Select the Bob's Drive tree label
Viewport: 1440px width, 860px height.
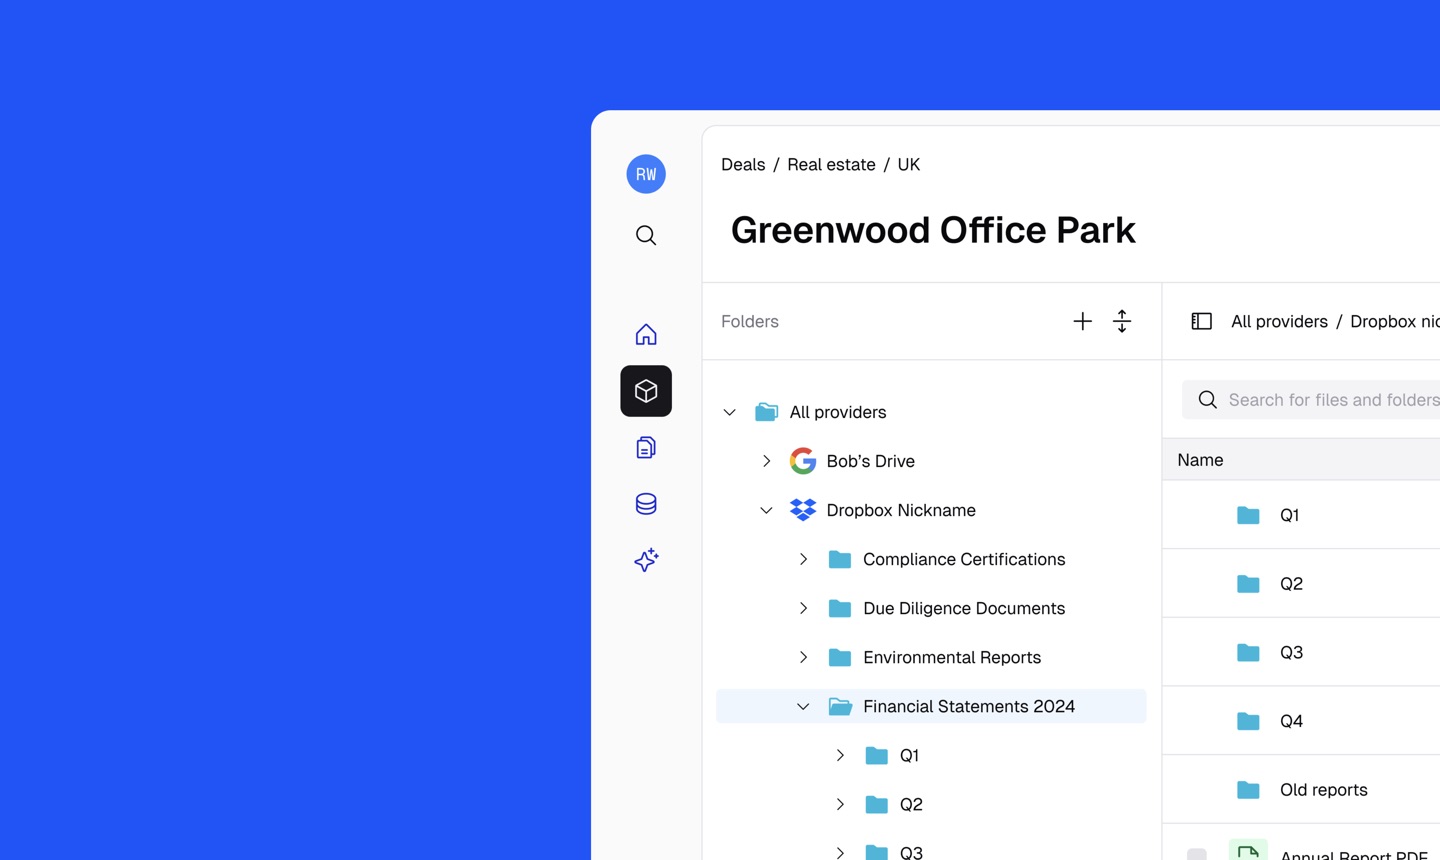[870, 461]
